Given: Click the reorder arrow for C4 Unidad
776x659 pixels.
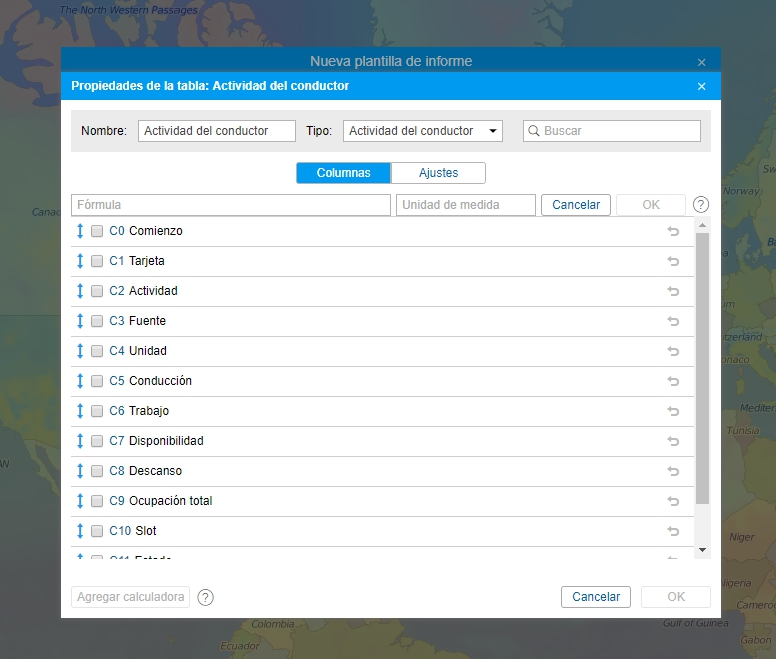Looking at the screenshot, I should pyautogui.click(x=80, y=351).
